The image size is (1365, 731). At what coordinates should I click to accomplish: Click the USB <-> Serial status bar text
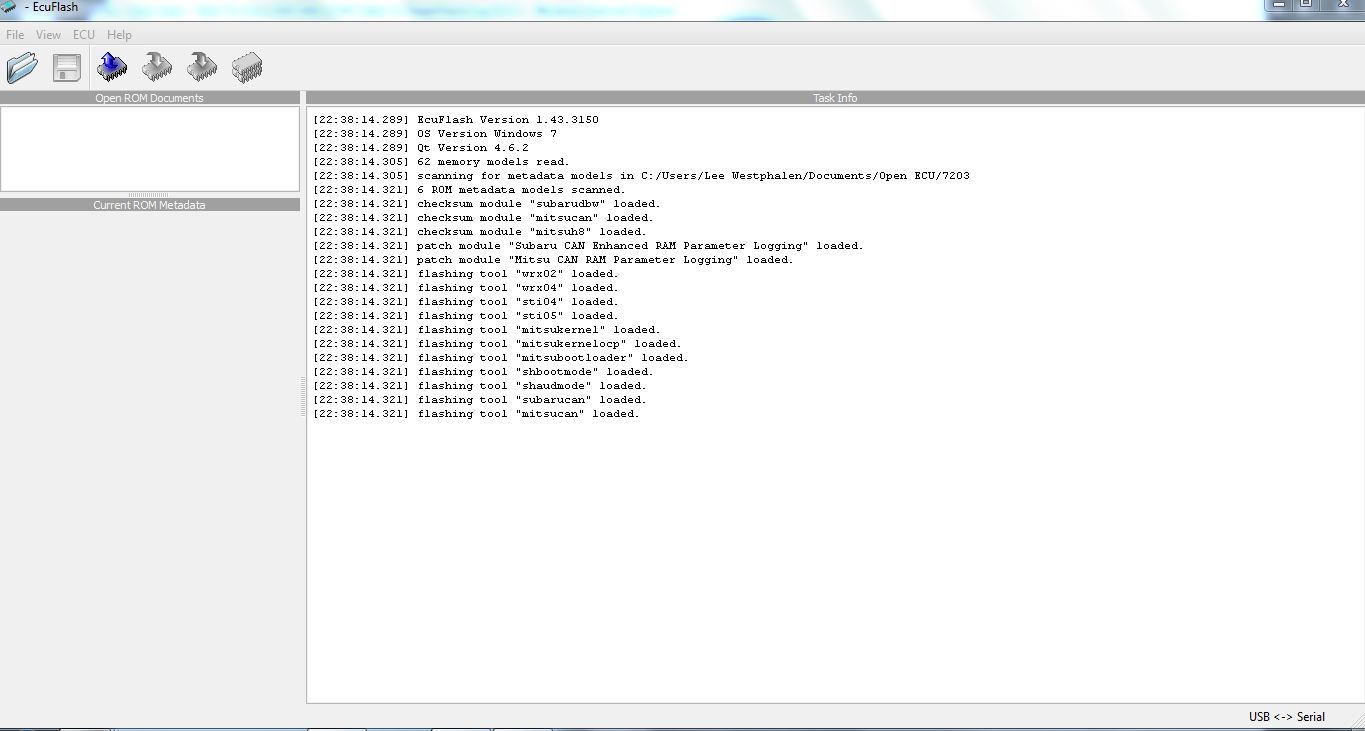click(x=1286, y=717)
